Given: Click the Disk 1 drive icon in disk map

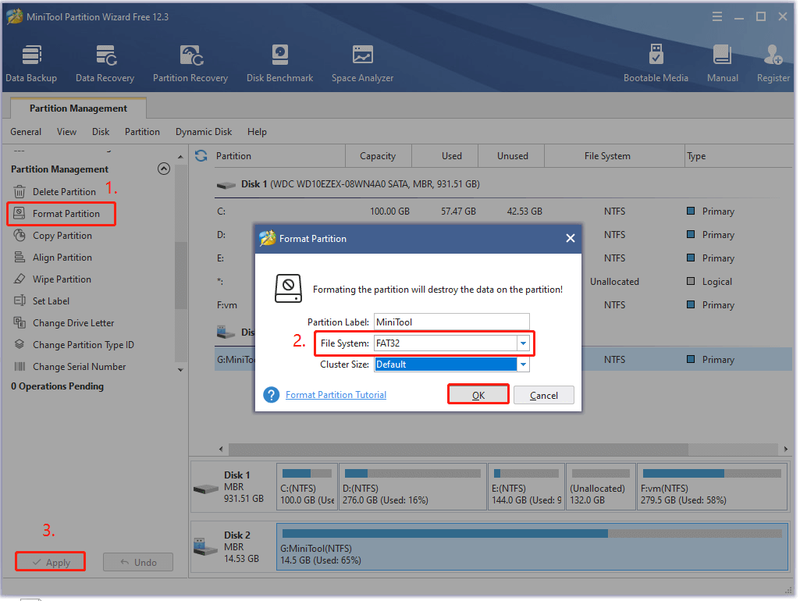Looking at the screenshot, I should (x=206, y=489).
